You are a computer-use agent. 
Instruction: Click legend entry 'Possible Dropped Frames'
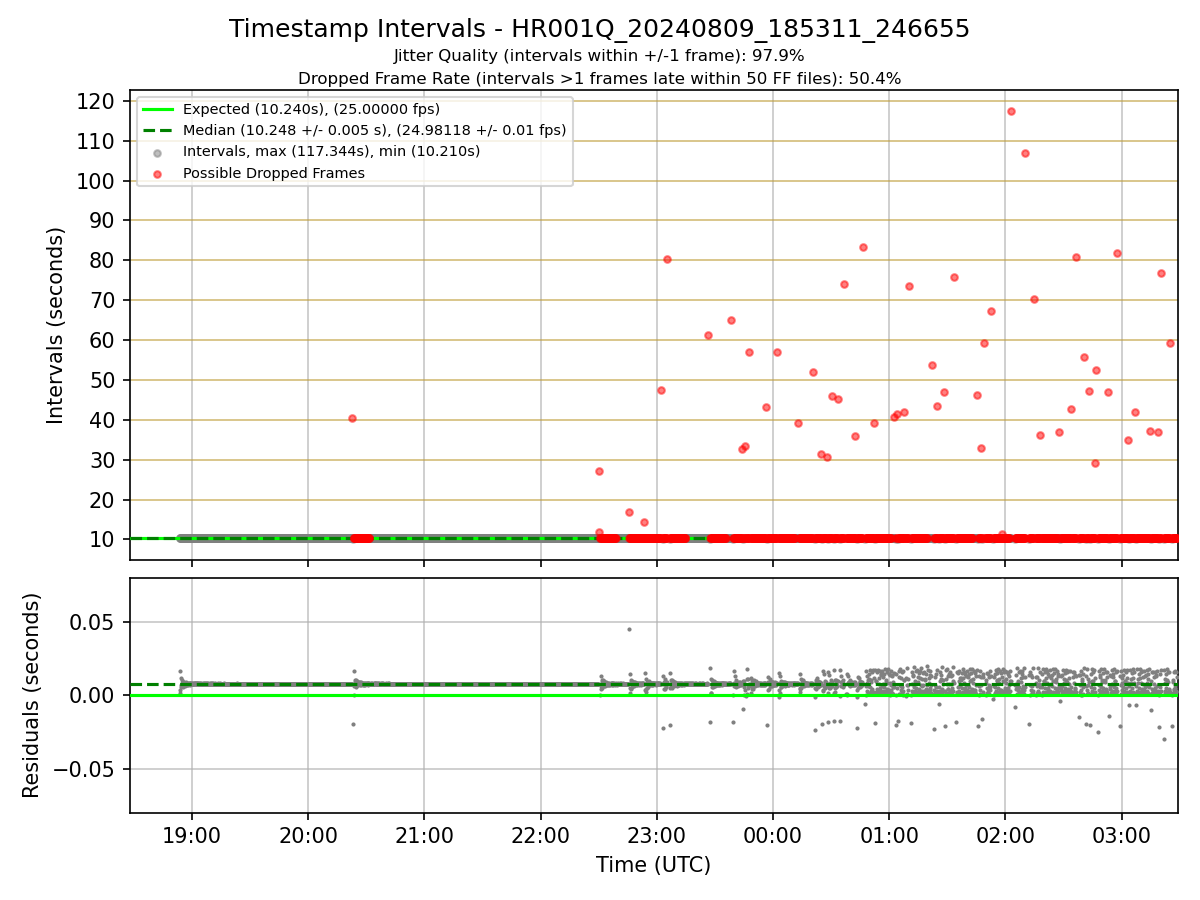[274, 173]
